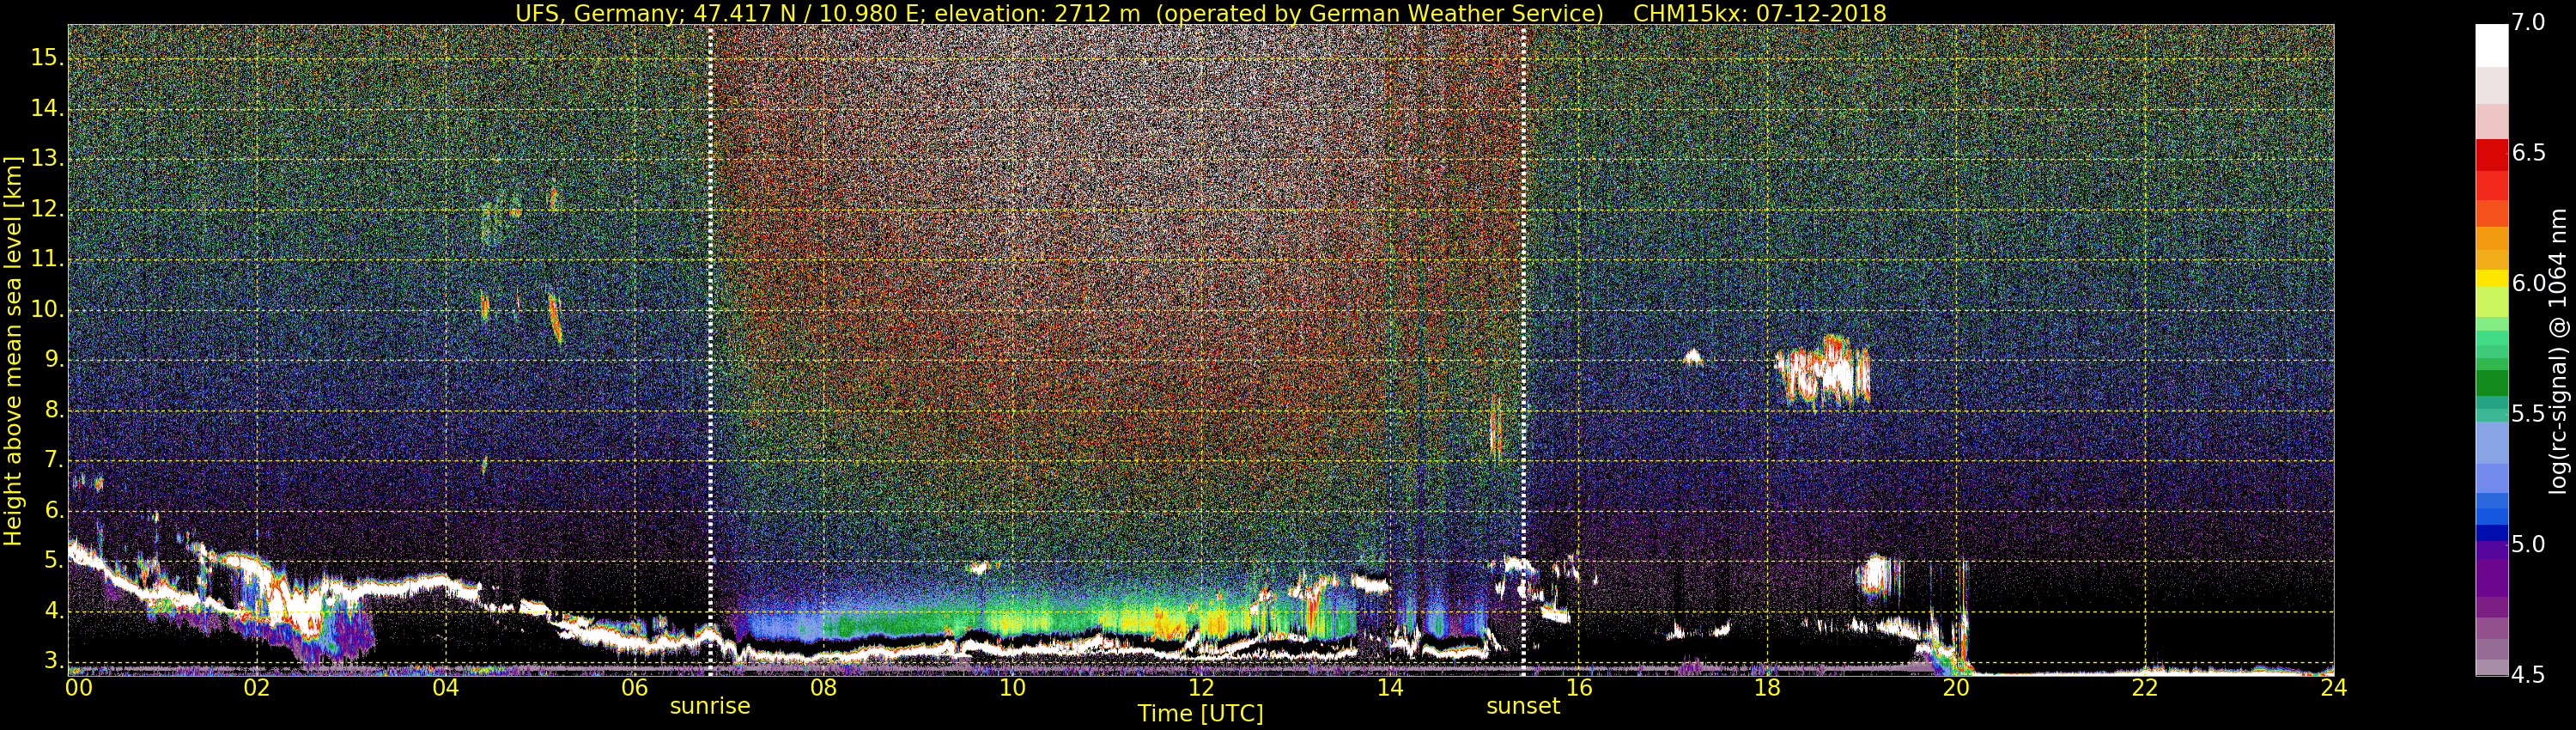
Task: Click time tick label '08'
Action: pos(823,688)
